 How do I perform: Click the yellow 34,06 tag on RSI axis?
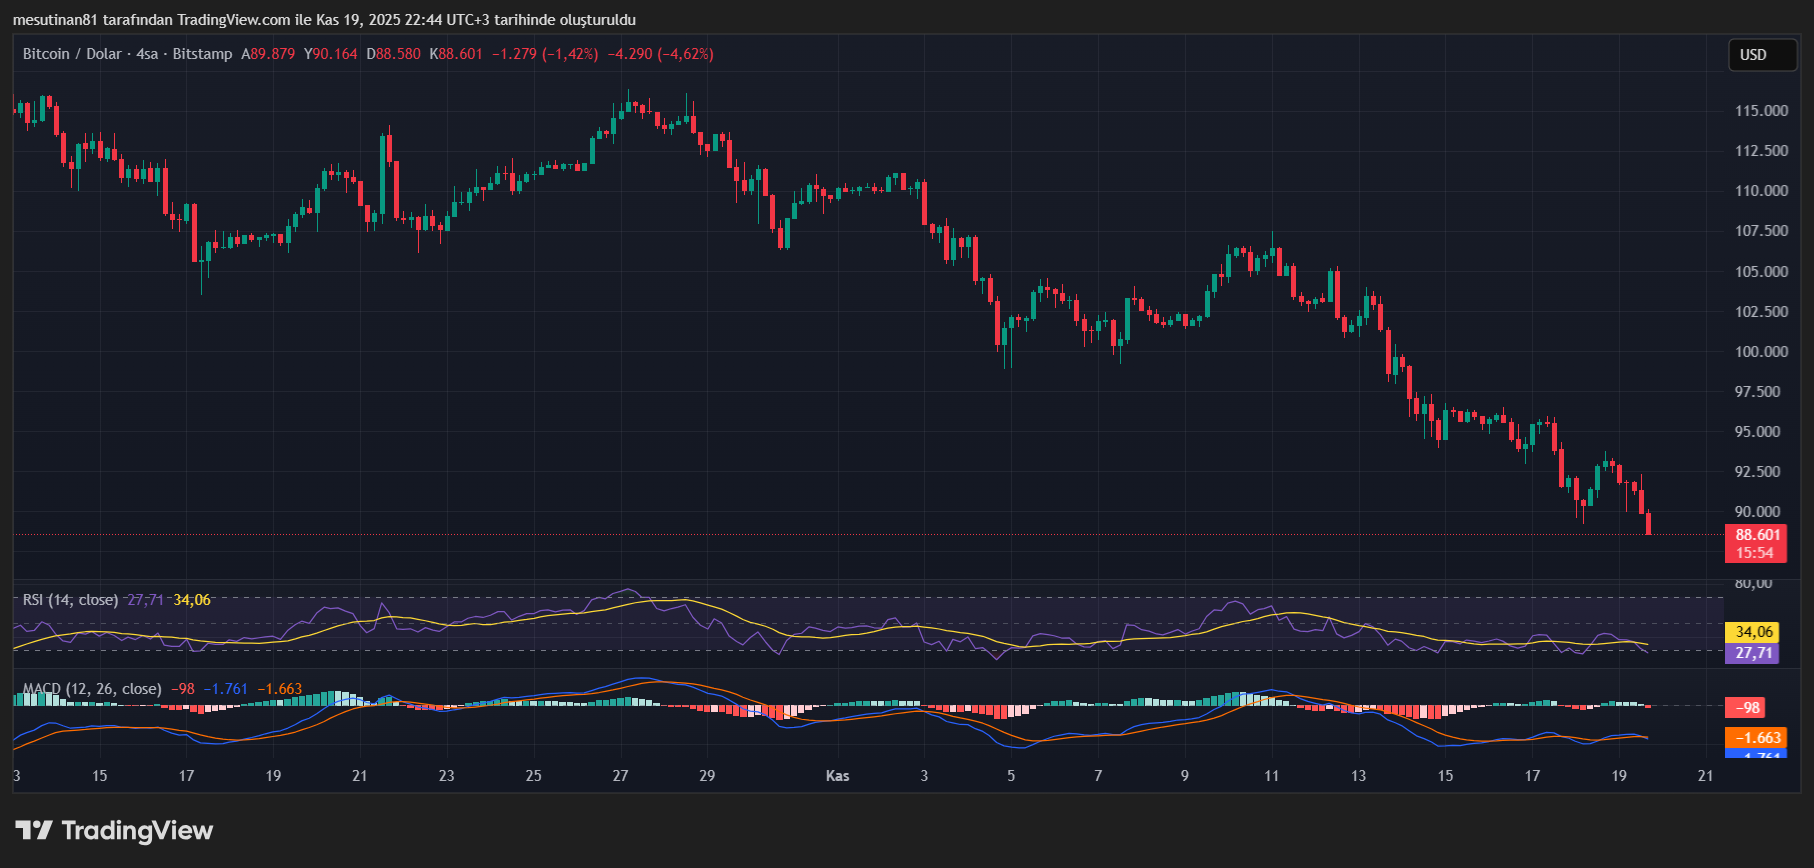(1754, 632)
